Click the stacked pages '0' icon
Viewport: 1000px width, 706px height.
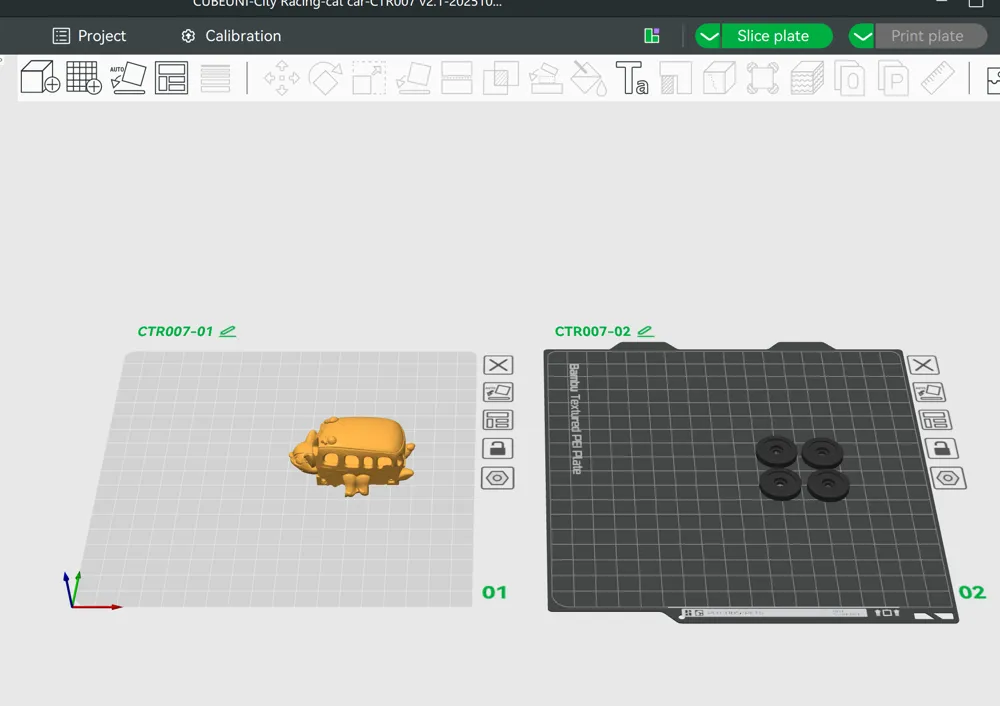tap(849, 77)
